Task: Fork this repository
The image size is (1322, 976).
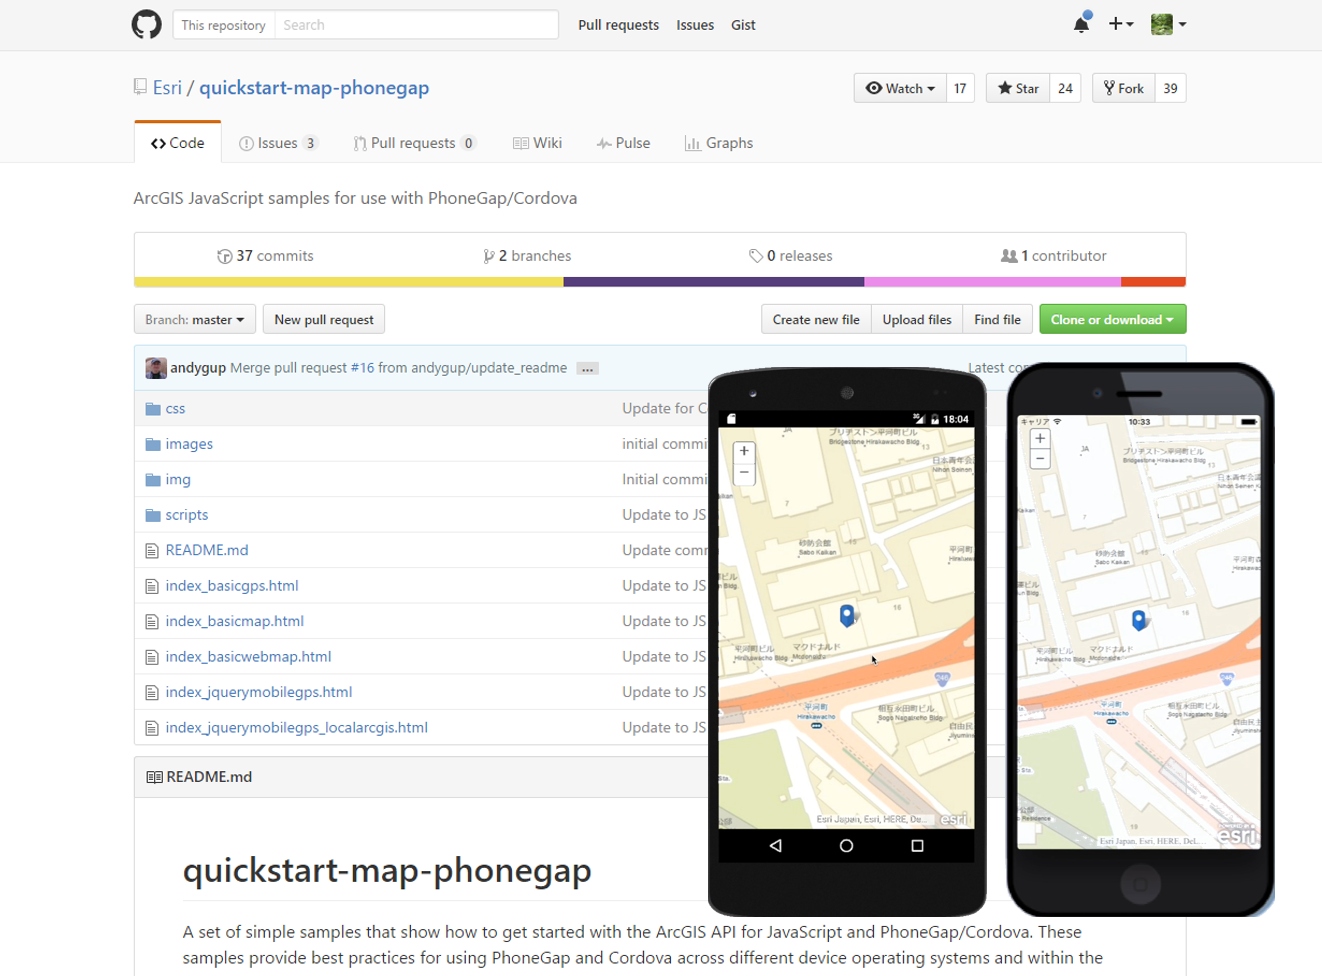Action: pos(1124,88)
